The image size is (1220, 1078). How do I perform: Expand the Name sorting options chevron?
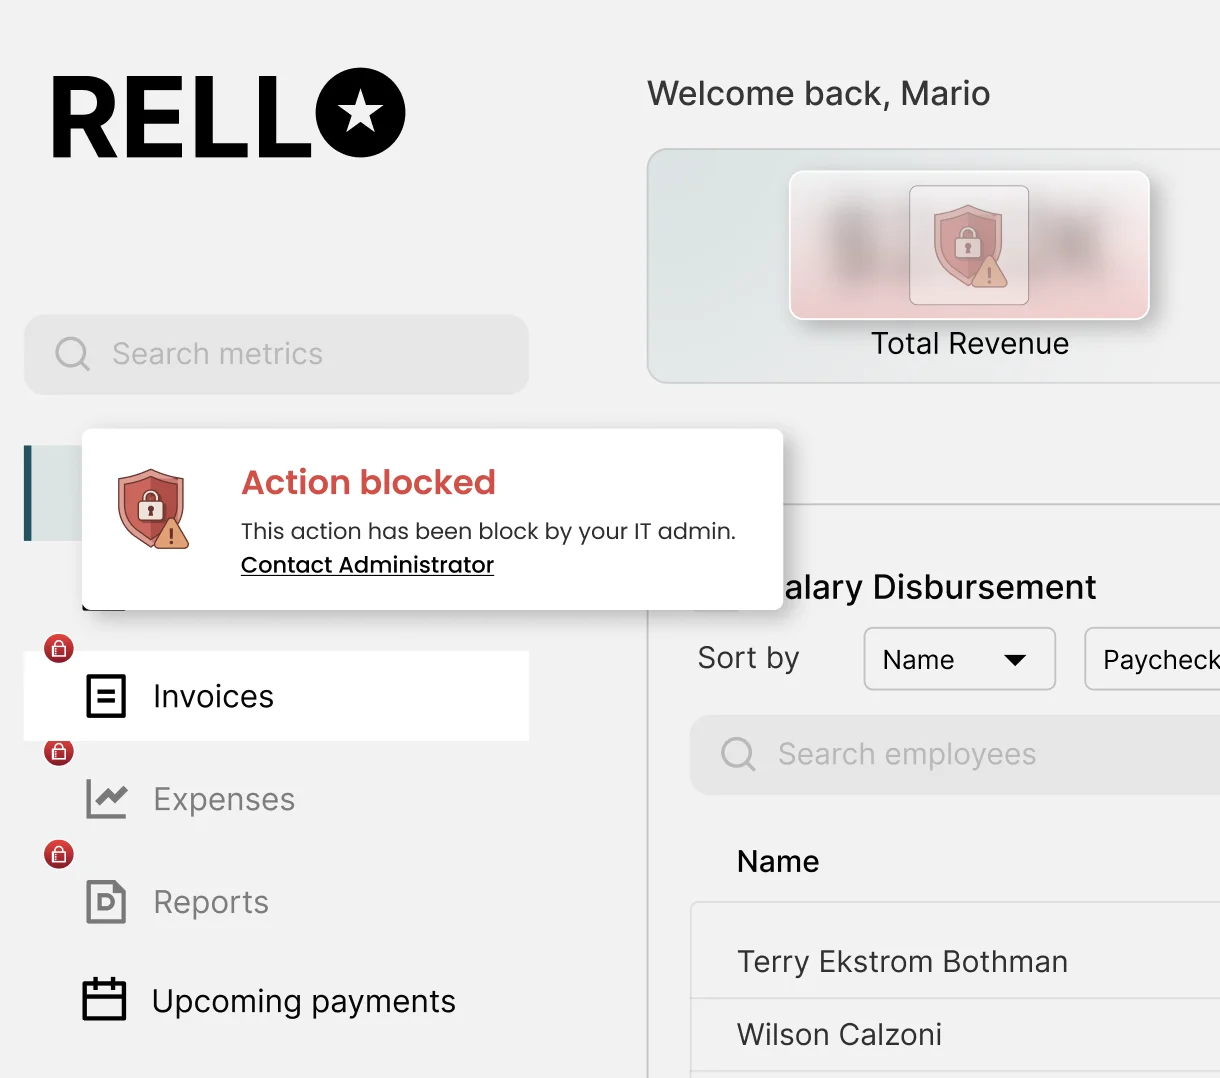coord(1015,659)
